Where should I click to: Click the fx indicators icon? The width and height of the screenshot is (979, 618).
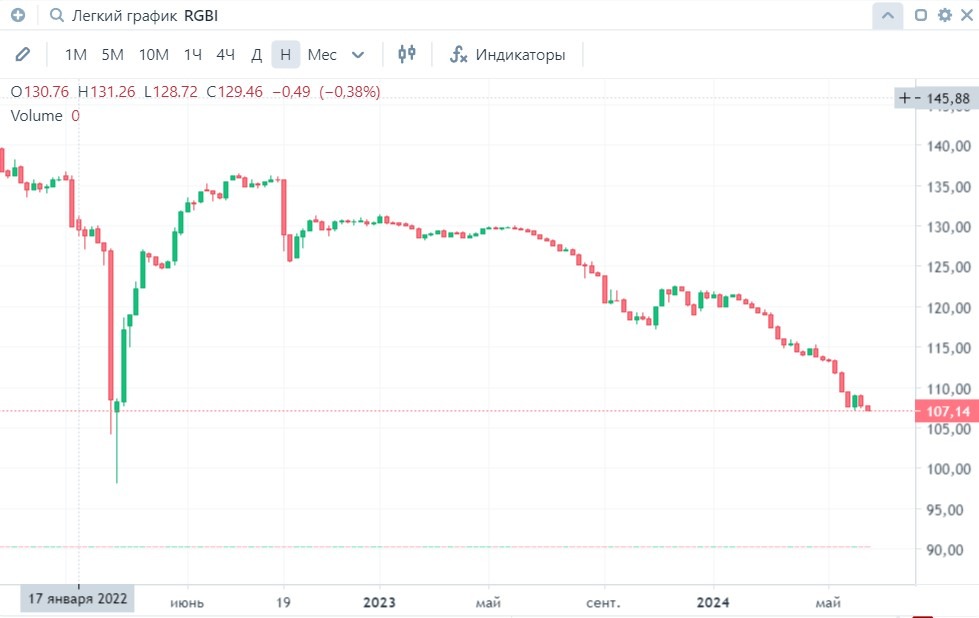tap(459, 54)
